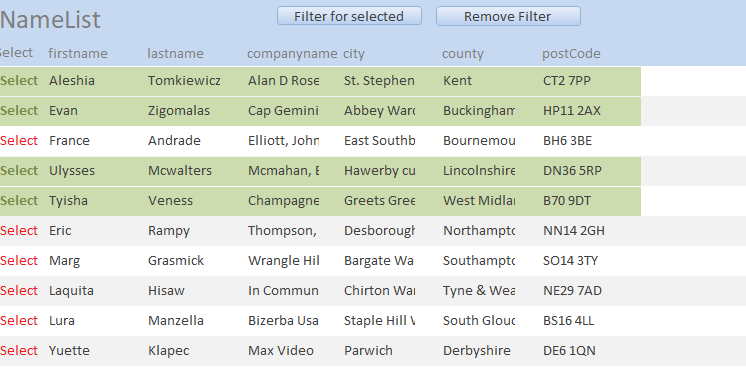Image resolution: width=746 pixels, height=368 pixels.
Task: Toggle Select link for Evan Zigomalas
Action: pyautogui.click(x=19, y=111)
